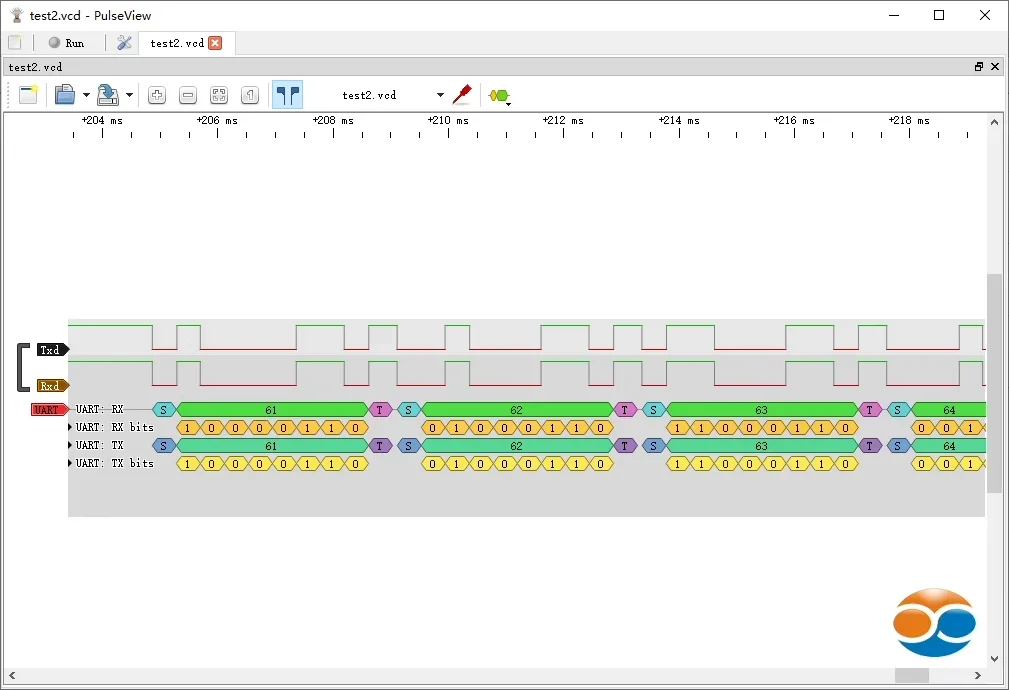Click the Run capture button

coord(66,42)
